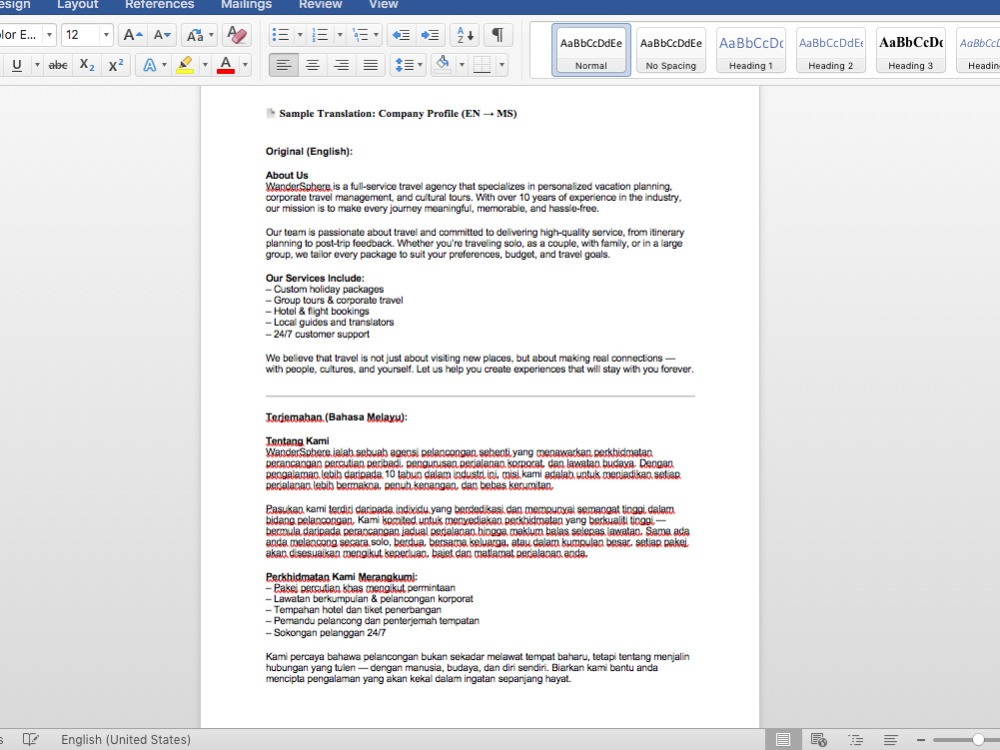Toggle show paragraph marks

tap(497, 35)
